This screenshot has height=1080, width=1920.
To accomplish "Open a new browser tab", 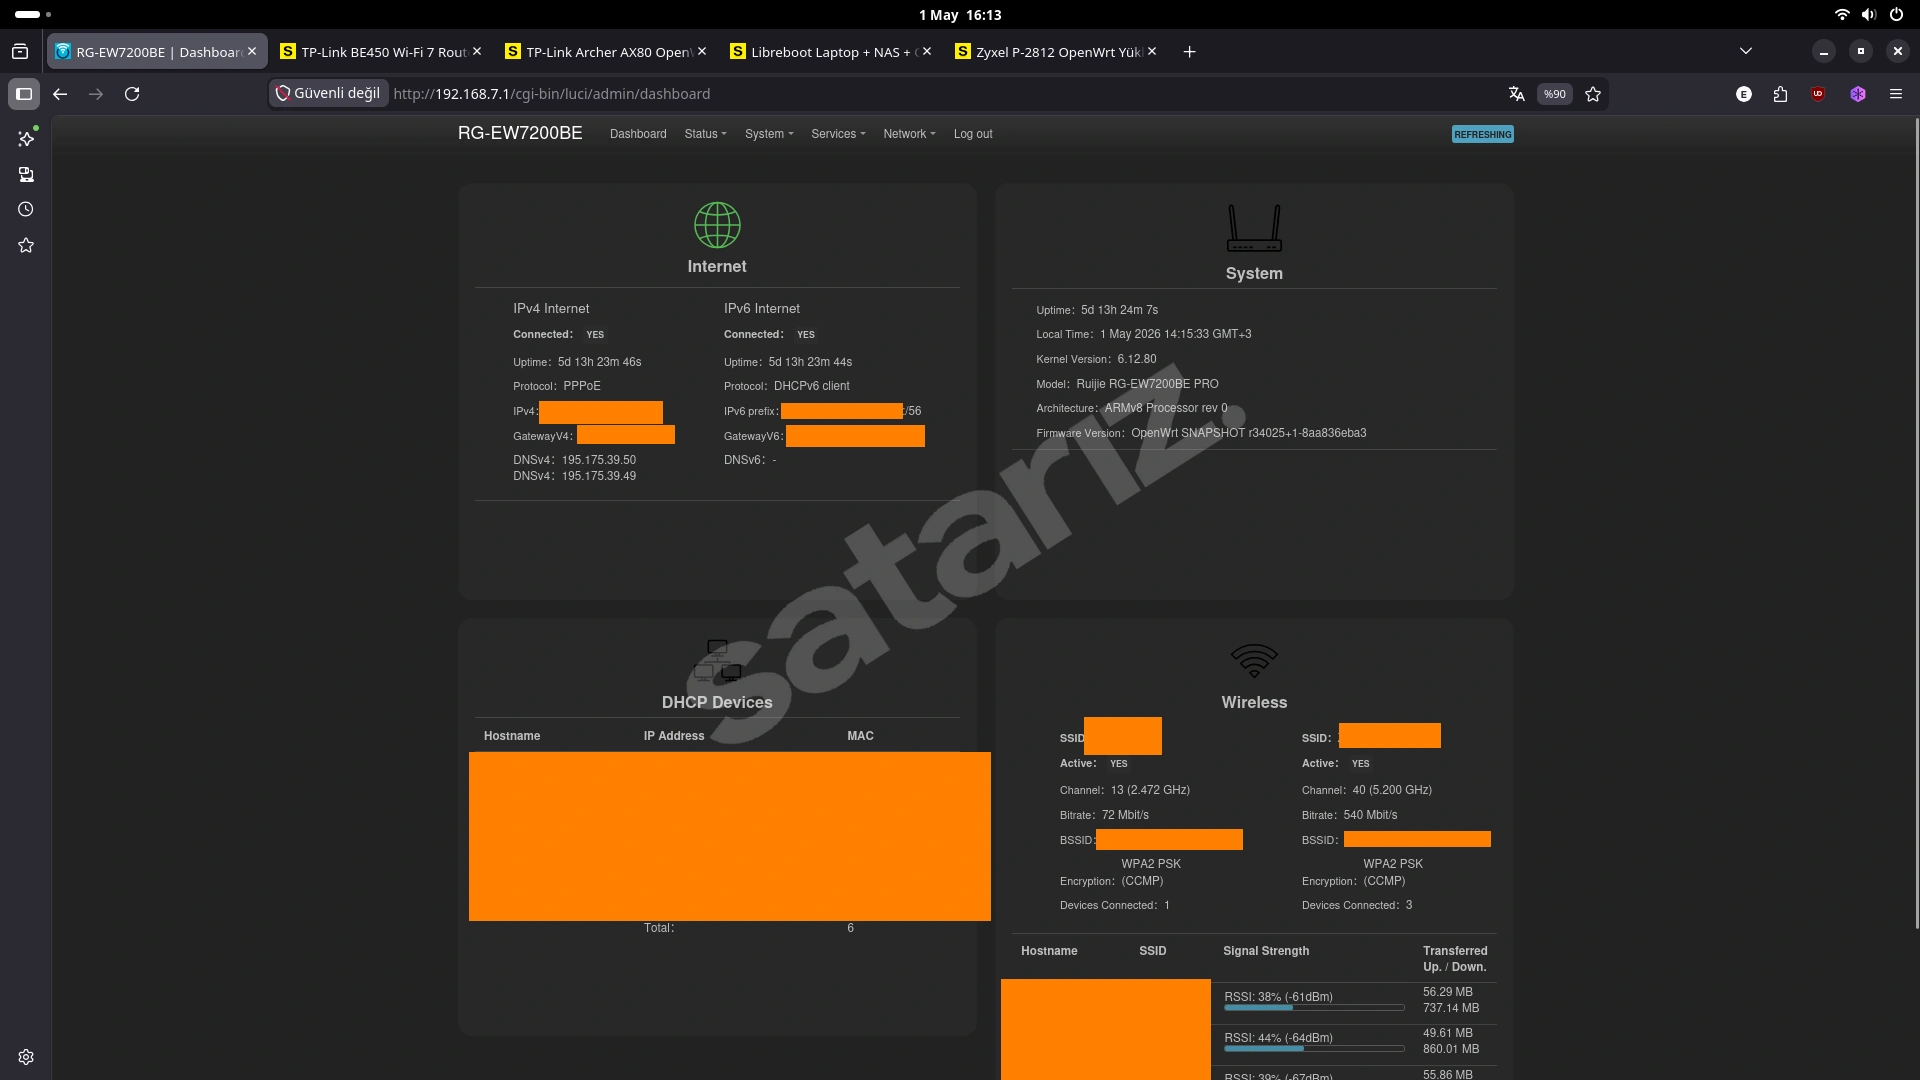I will point(1189,52).
